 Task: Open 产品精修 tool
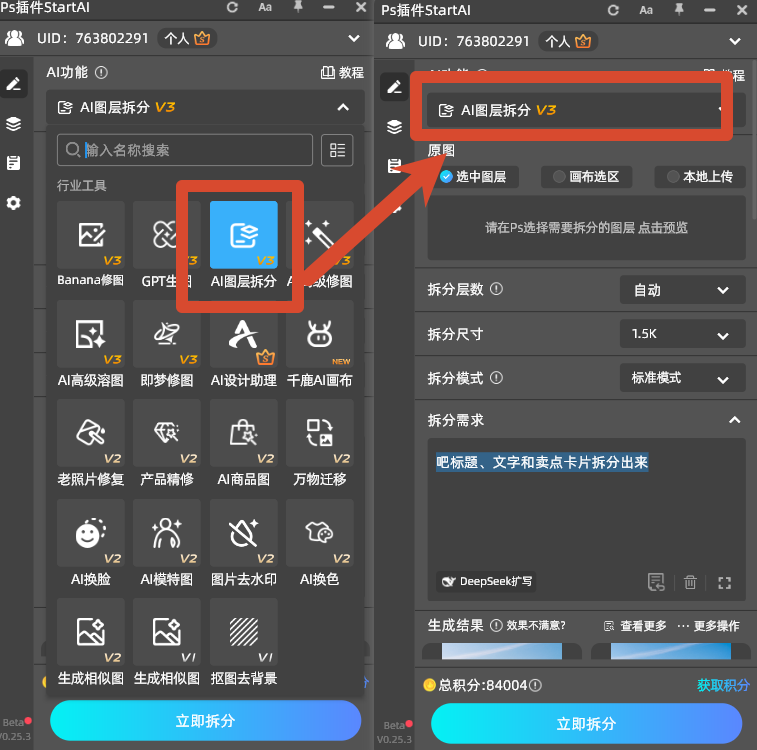pos(167,444)
